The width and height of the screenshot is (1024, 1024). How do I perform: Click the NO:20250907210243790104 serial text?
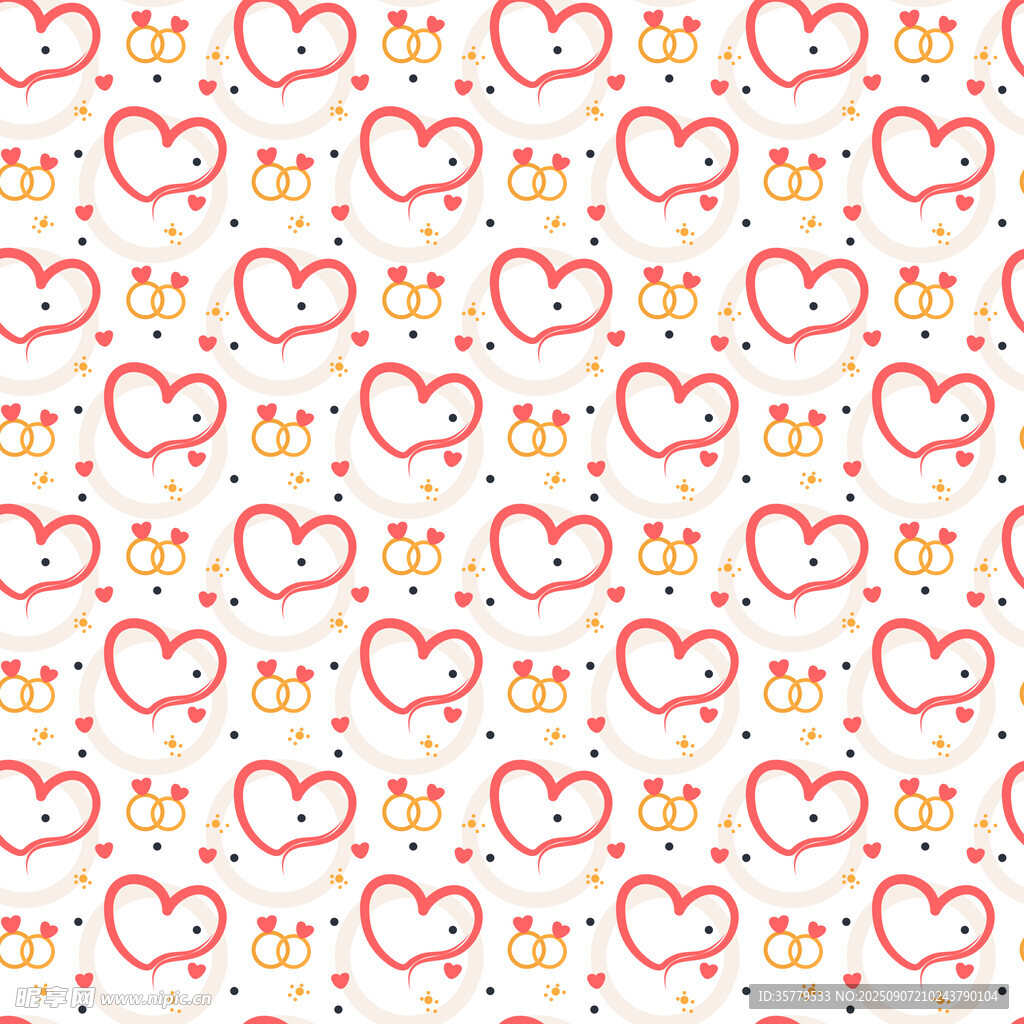coord(926,996)
